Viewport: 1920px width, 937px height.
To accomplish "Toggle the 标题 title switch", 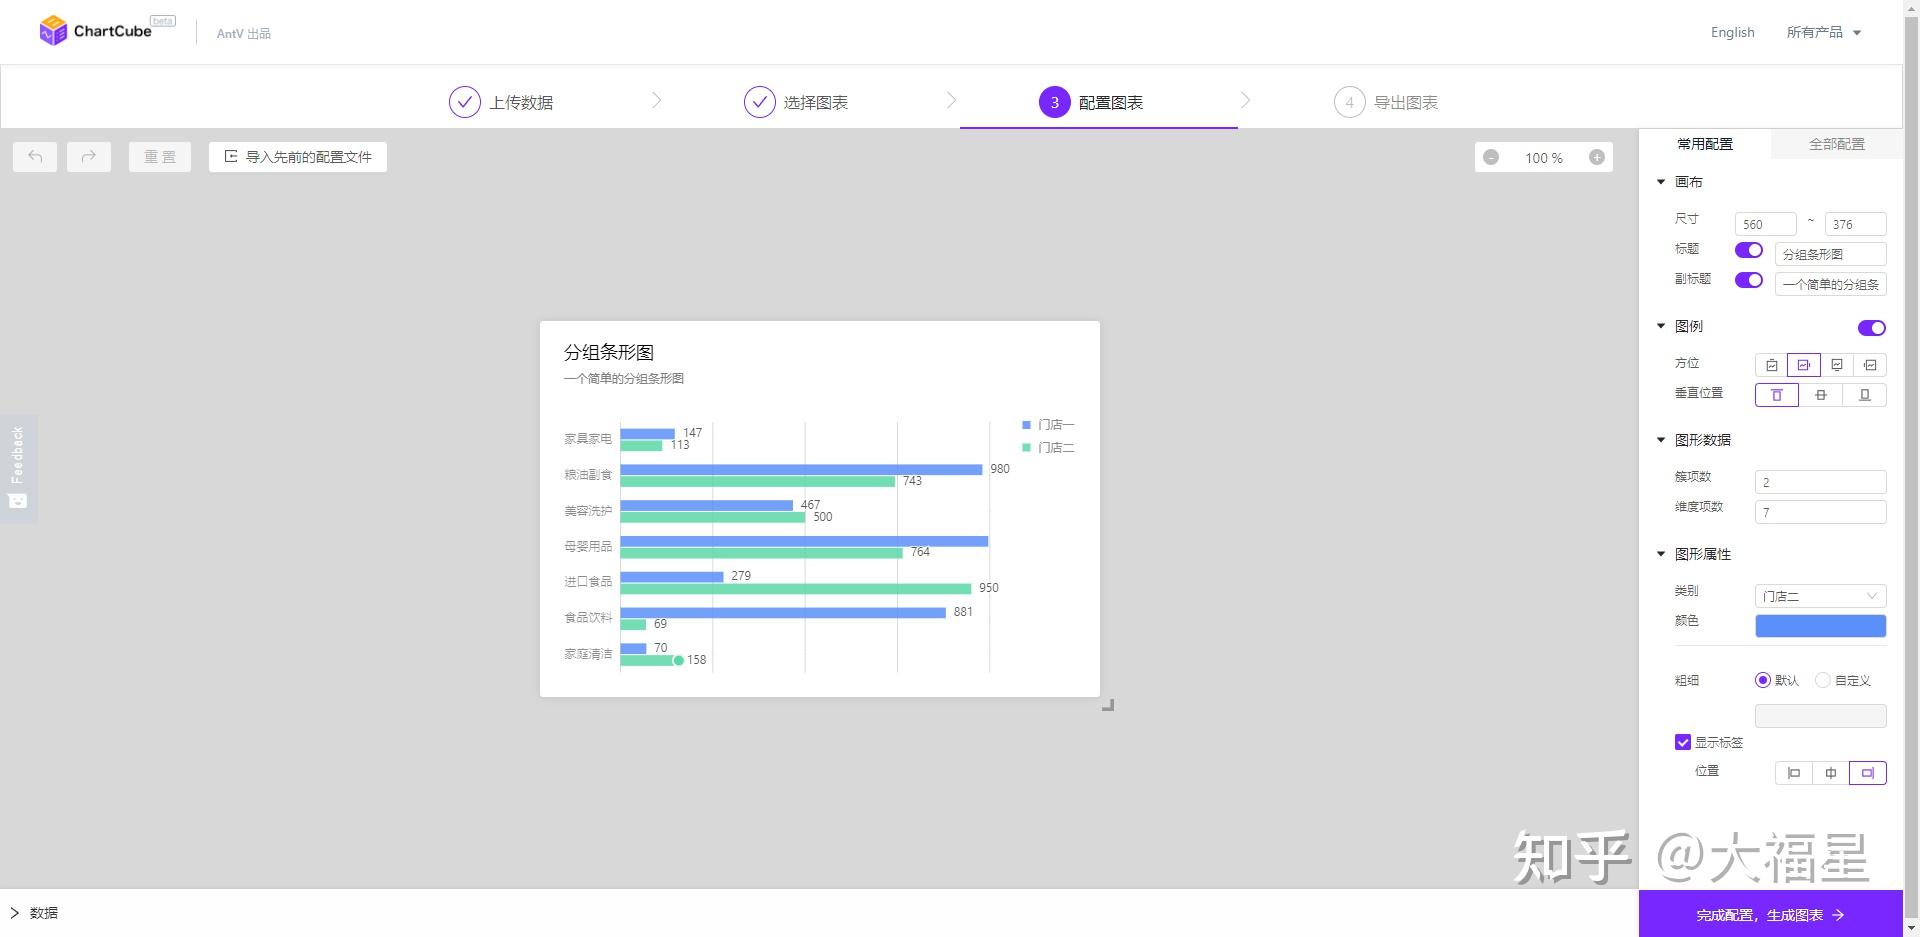I will 1748,250.
